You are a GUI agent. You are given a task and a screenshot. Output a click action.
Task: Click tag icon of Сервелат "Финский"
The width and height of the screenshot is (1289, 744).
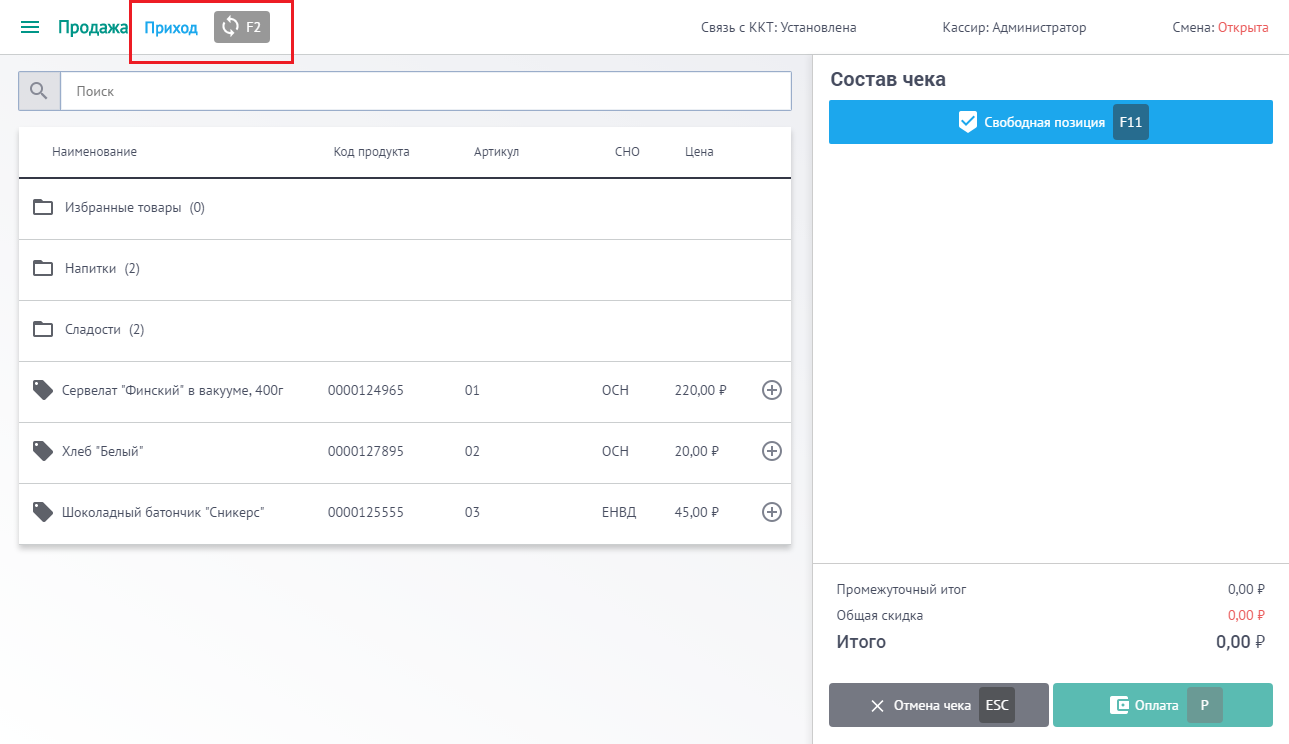(x=42, y=390)
